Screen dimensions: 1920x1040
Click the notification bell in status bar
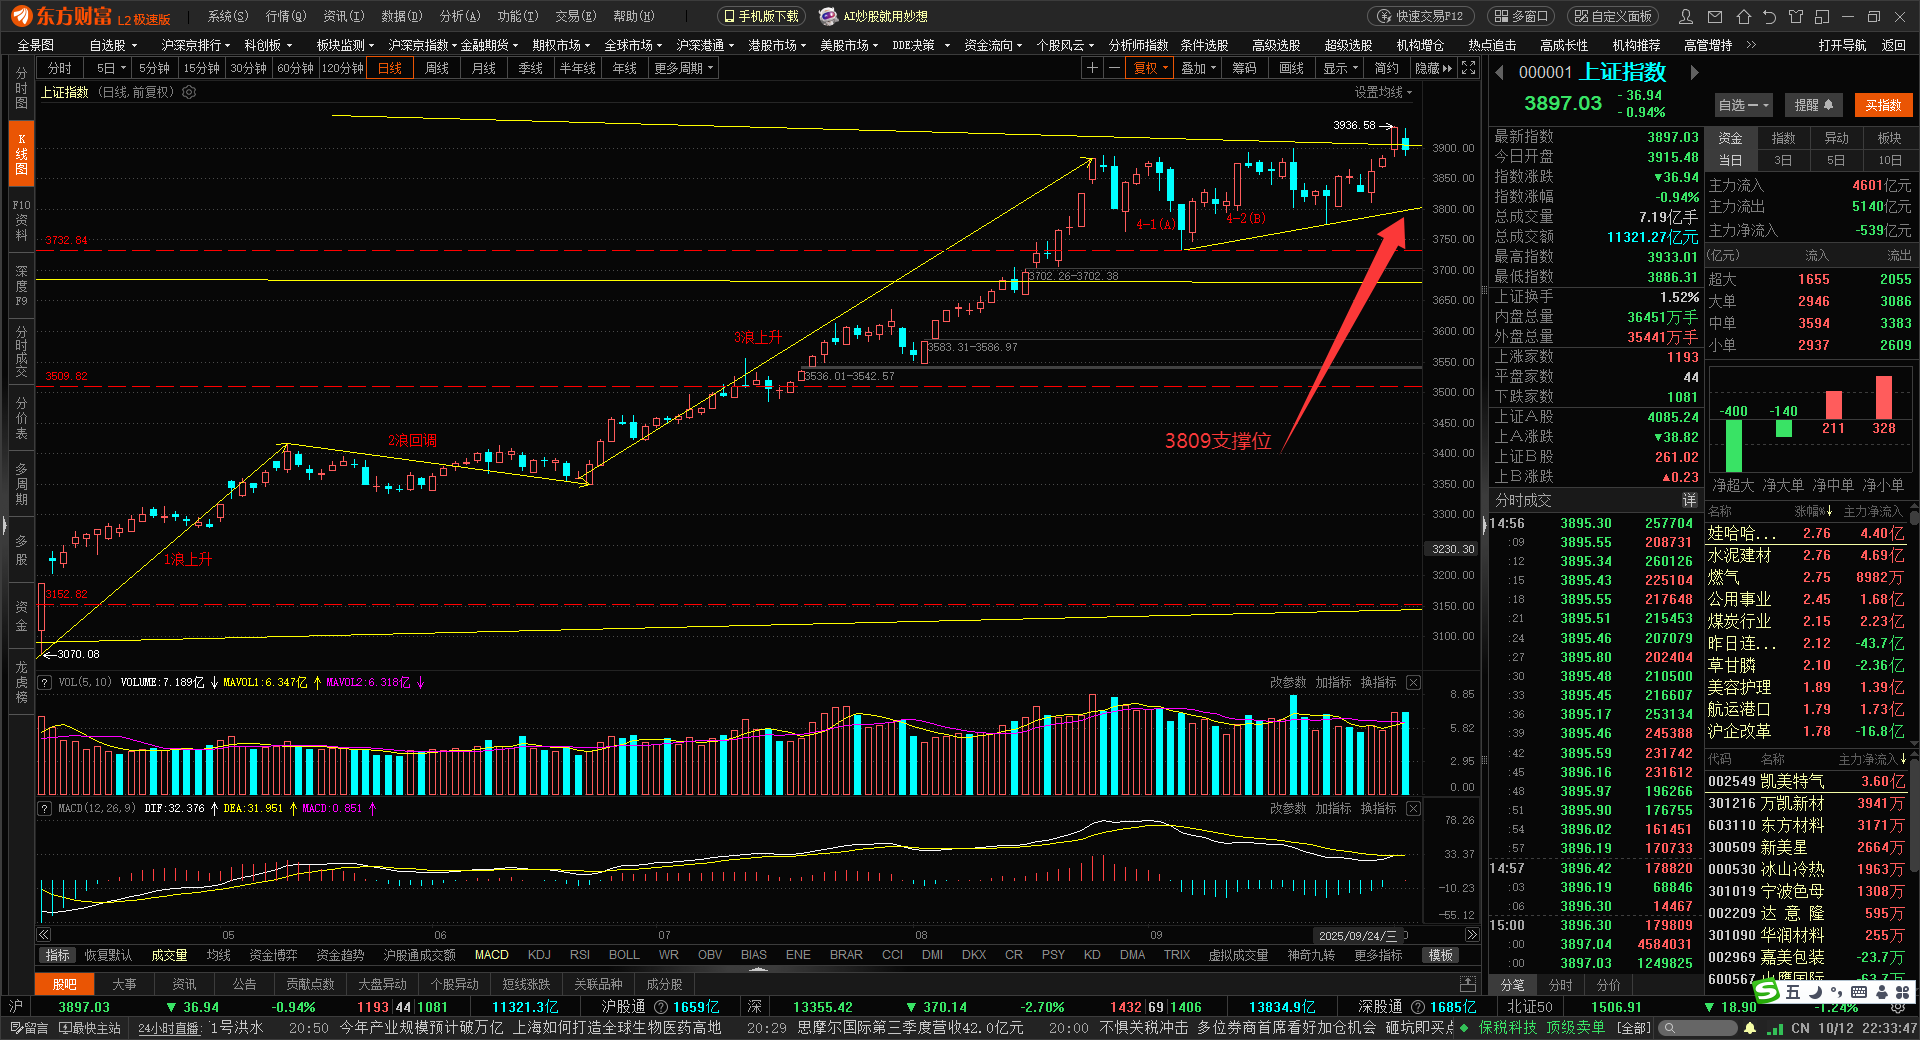coord(1750,1028)
